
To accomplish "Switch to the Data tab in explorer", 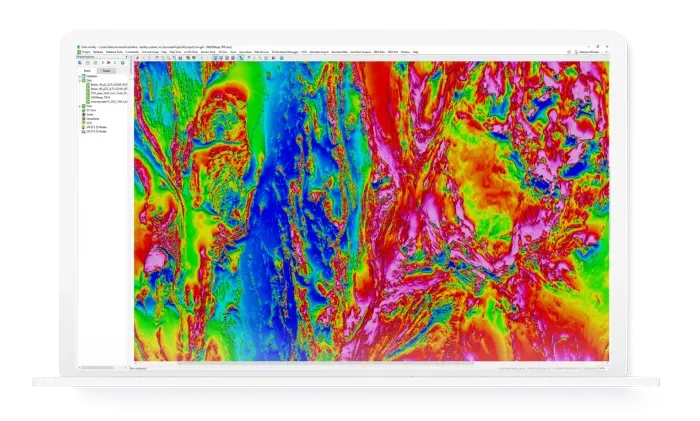I will [87, 71].
